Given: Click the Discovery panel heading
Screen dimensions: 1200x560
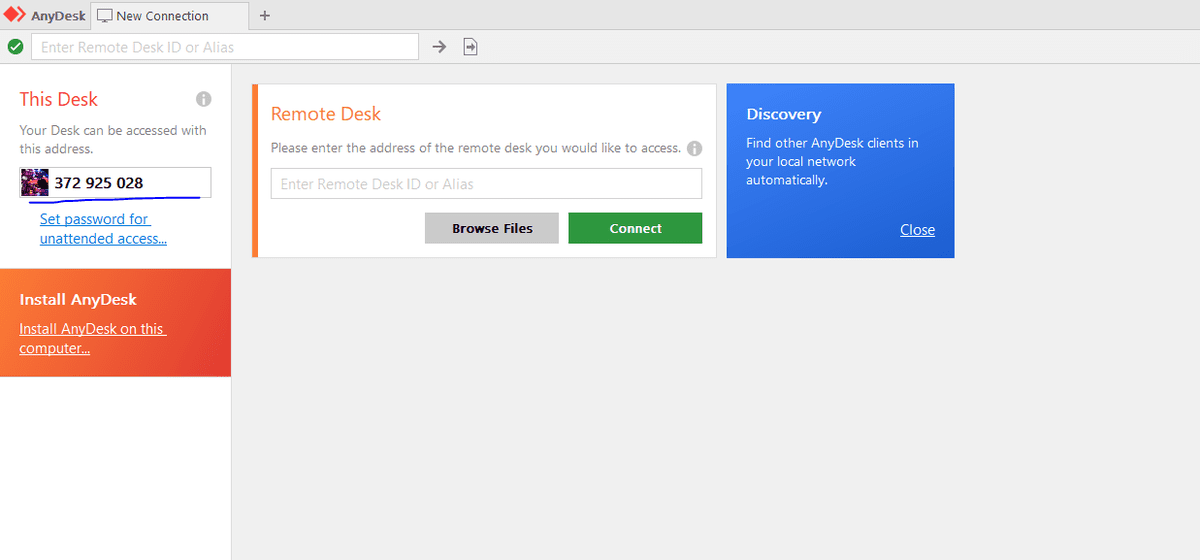Looking at the screenshot, I should (783, 114).
